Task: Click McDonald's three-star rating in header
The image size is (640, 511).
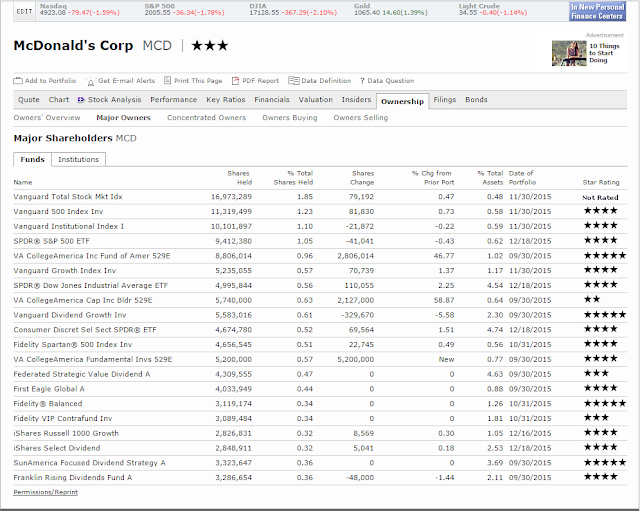Action: (210, 45)
